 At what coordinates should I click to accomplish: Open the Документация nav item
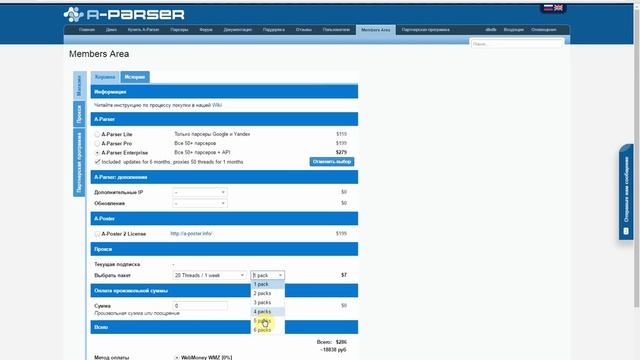[x=238, y=30]
